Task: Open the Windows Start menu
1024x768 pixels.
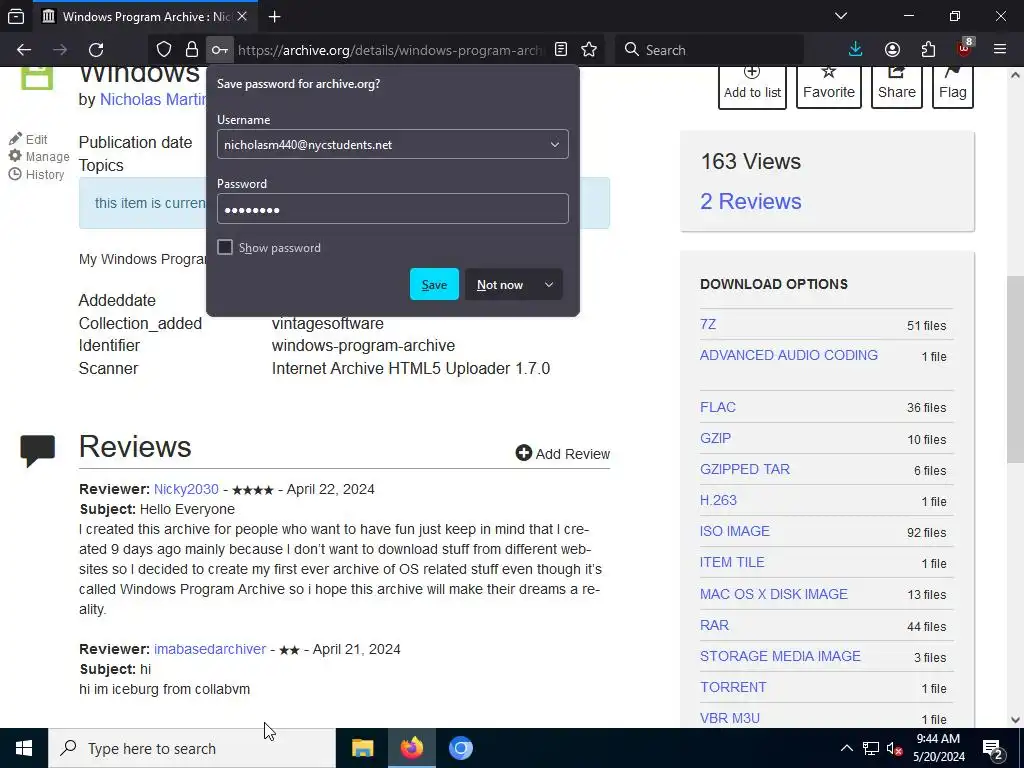Action: (x=24, y=748)
